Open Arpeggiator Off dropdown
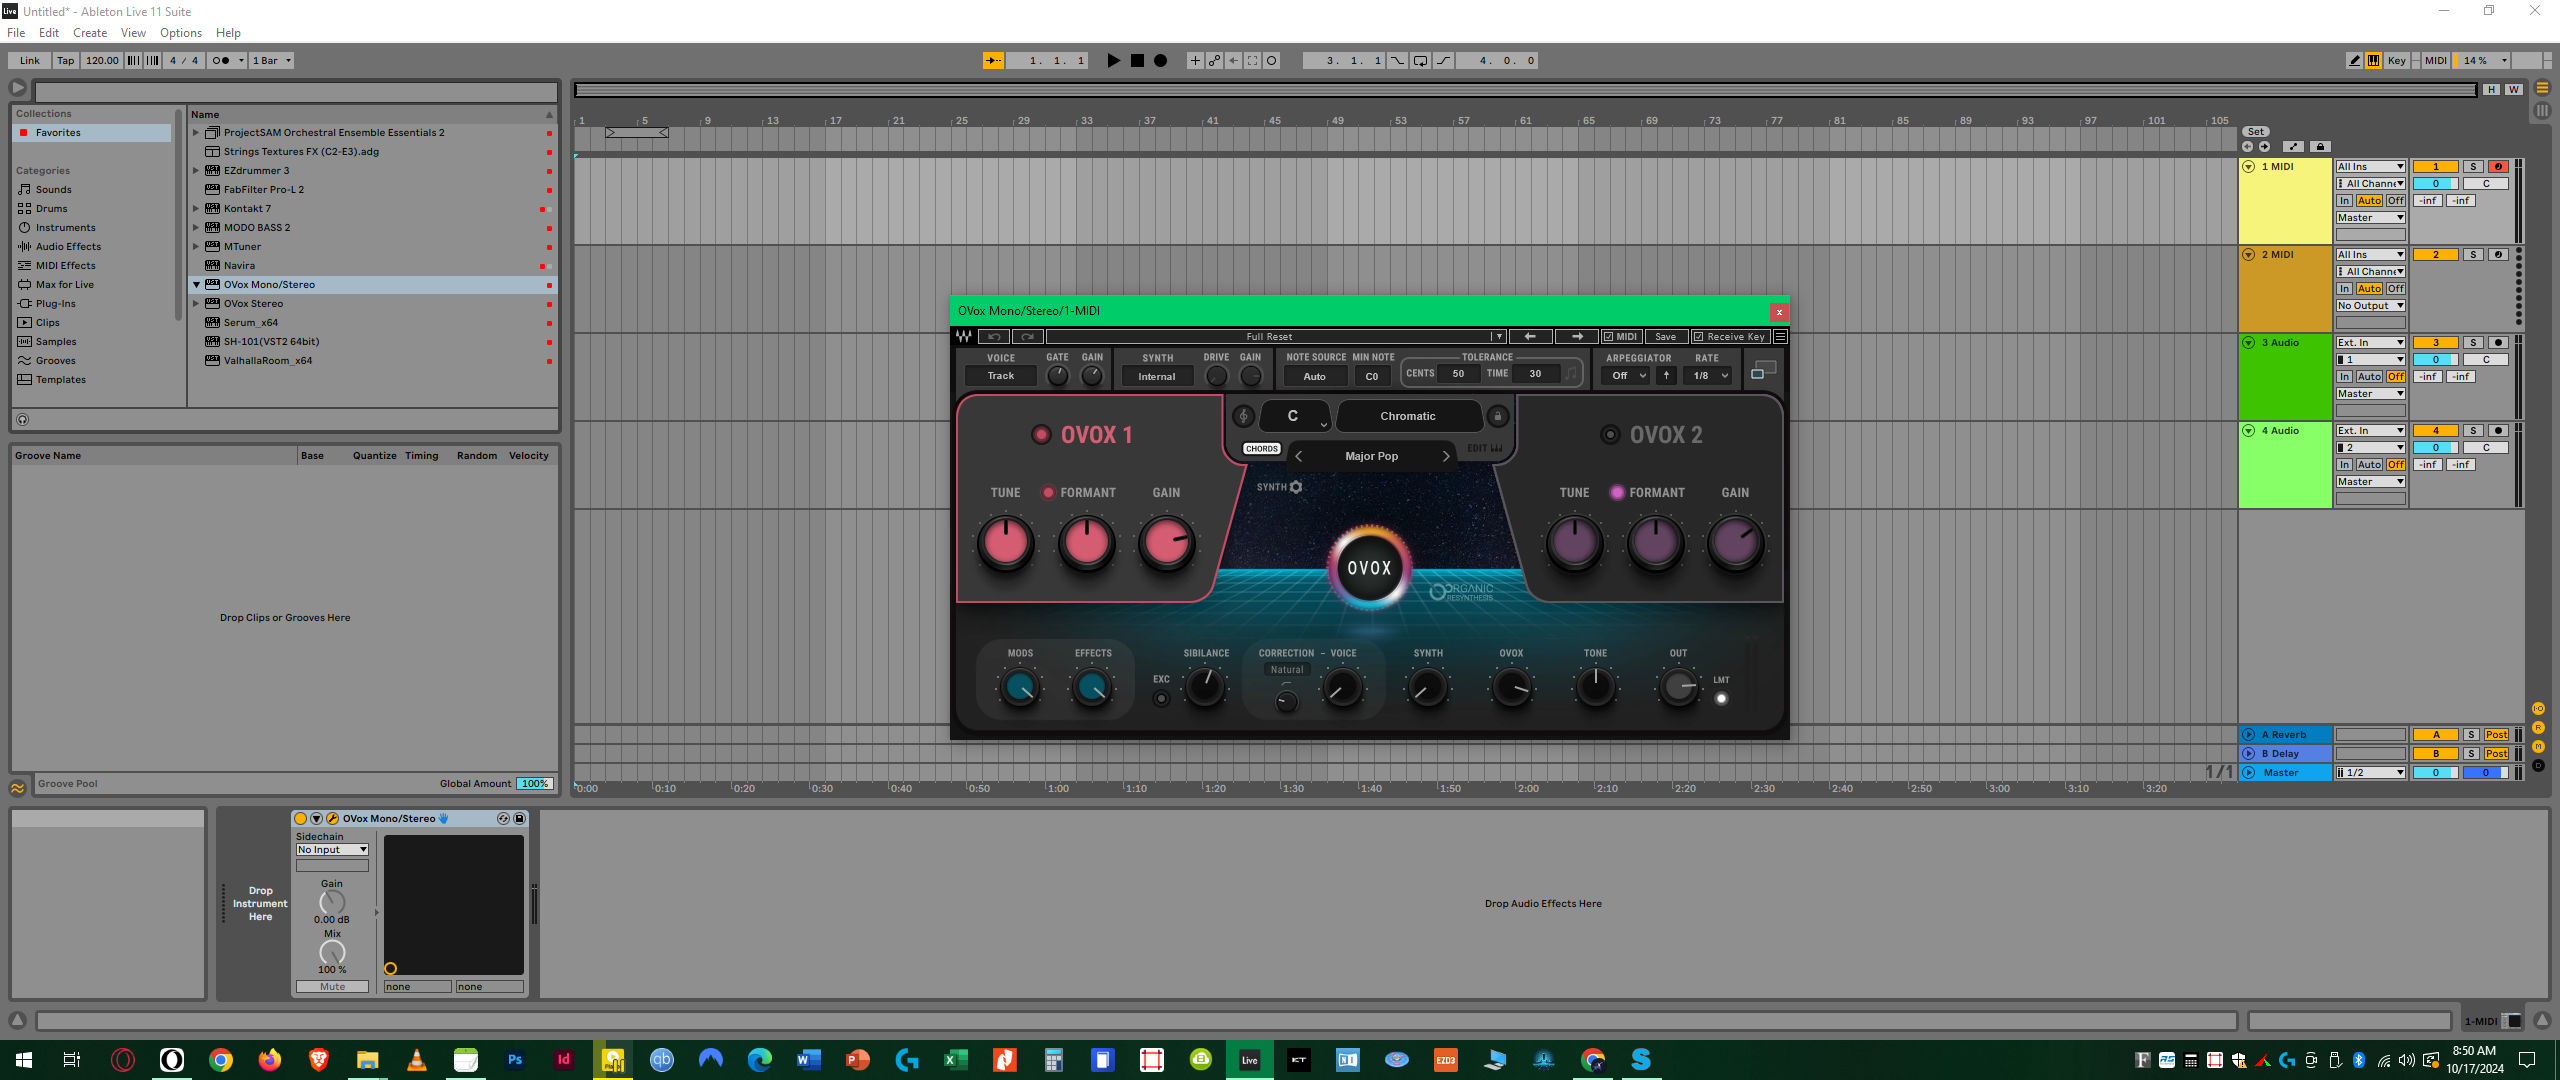Viewport: 2560px width, 1080px height. coord(1626,376)
